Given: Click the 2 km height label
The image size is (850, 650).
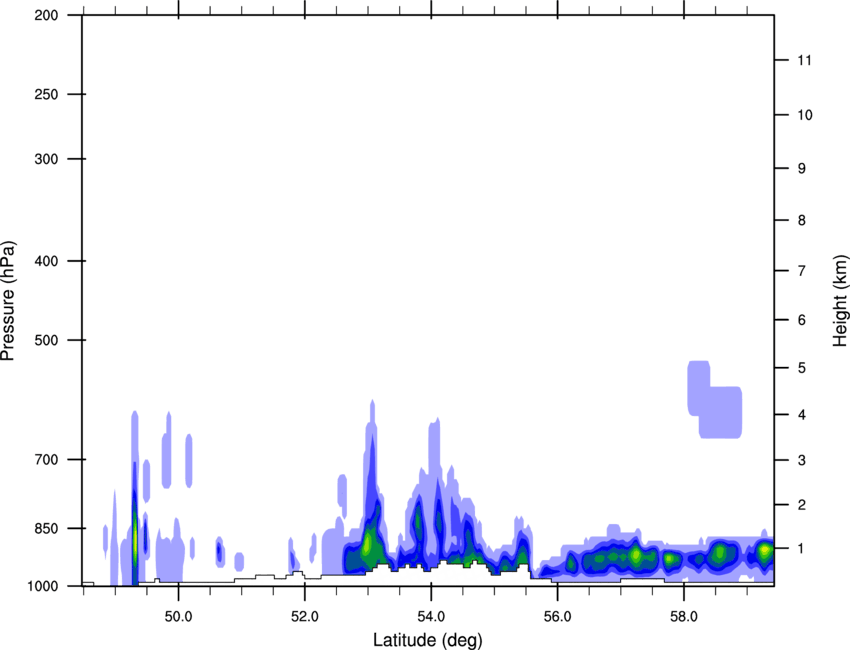Looking at the screenshot, I should (802, 505).
